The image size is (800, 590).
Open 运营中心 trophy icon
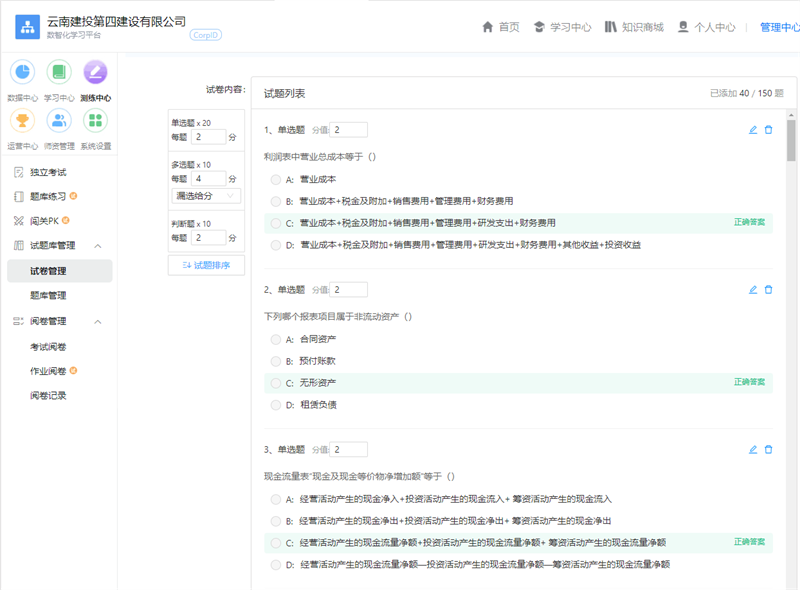coord(22,121)
